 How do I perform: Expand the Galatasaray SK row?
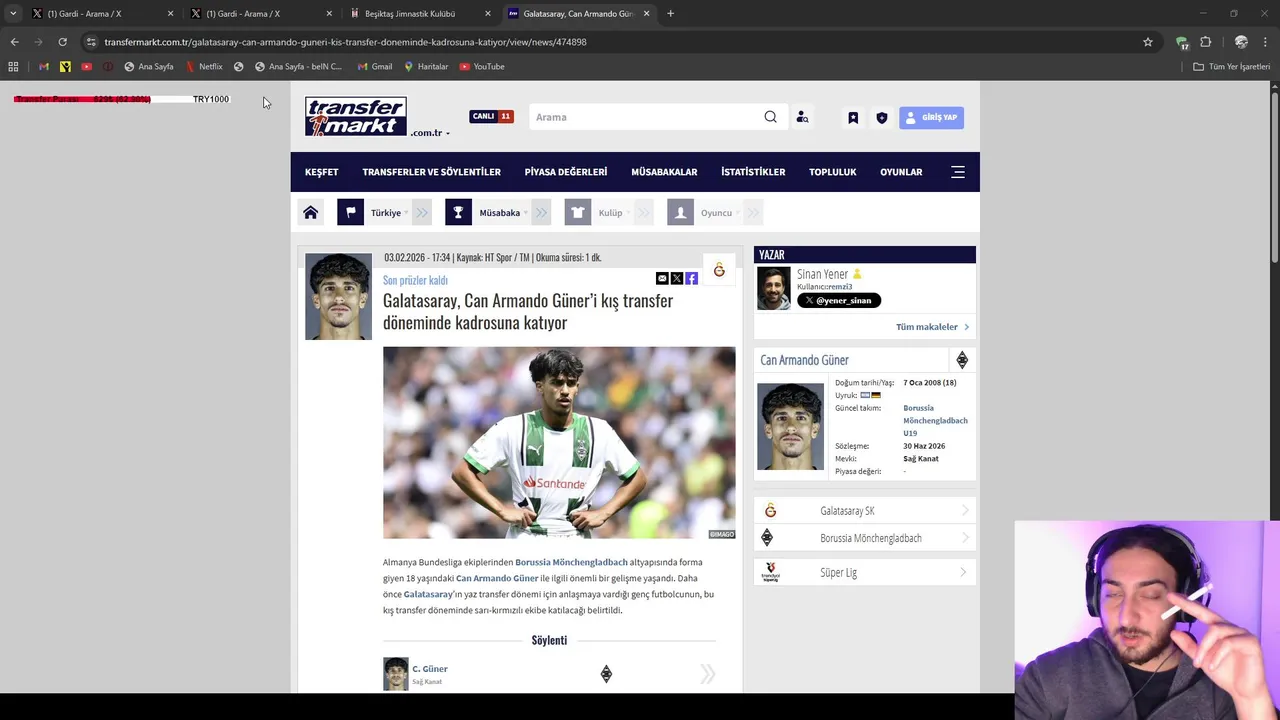point(865,511)
